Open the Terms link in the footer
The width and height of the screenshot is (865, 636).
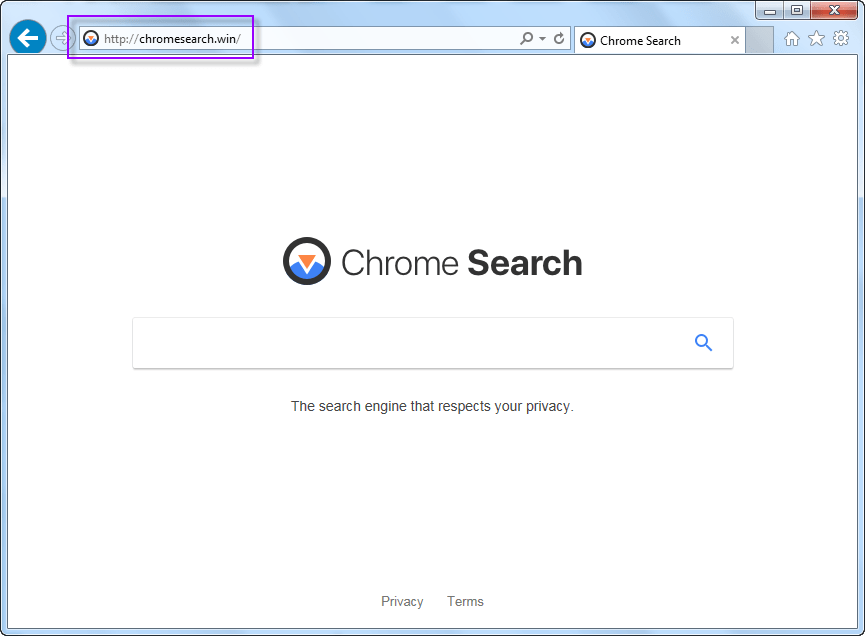click(465, 601)
